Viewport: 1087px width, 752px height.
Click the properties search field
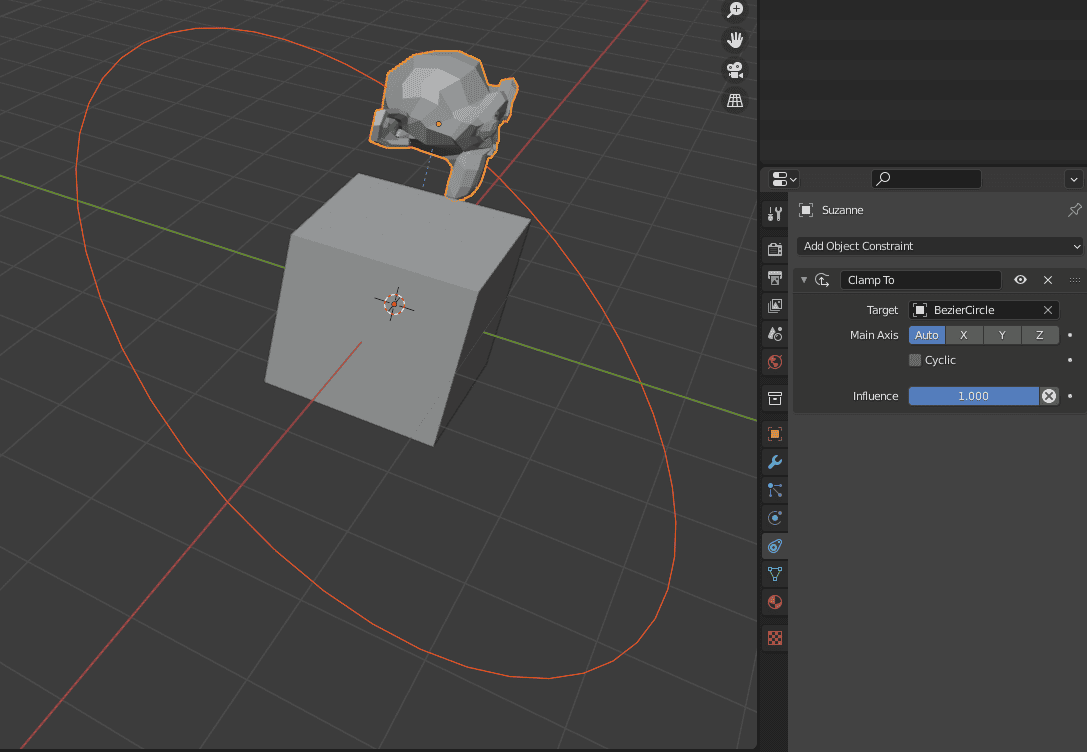926,178
